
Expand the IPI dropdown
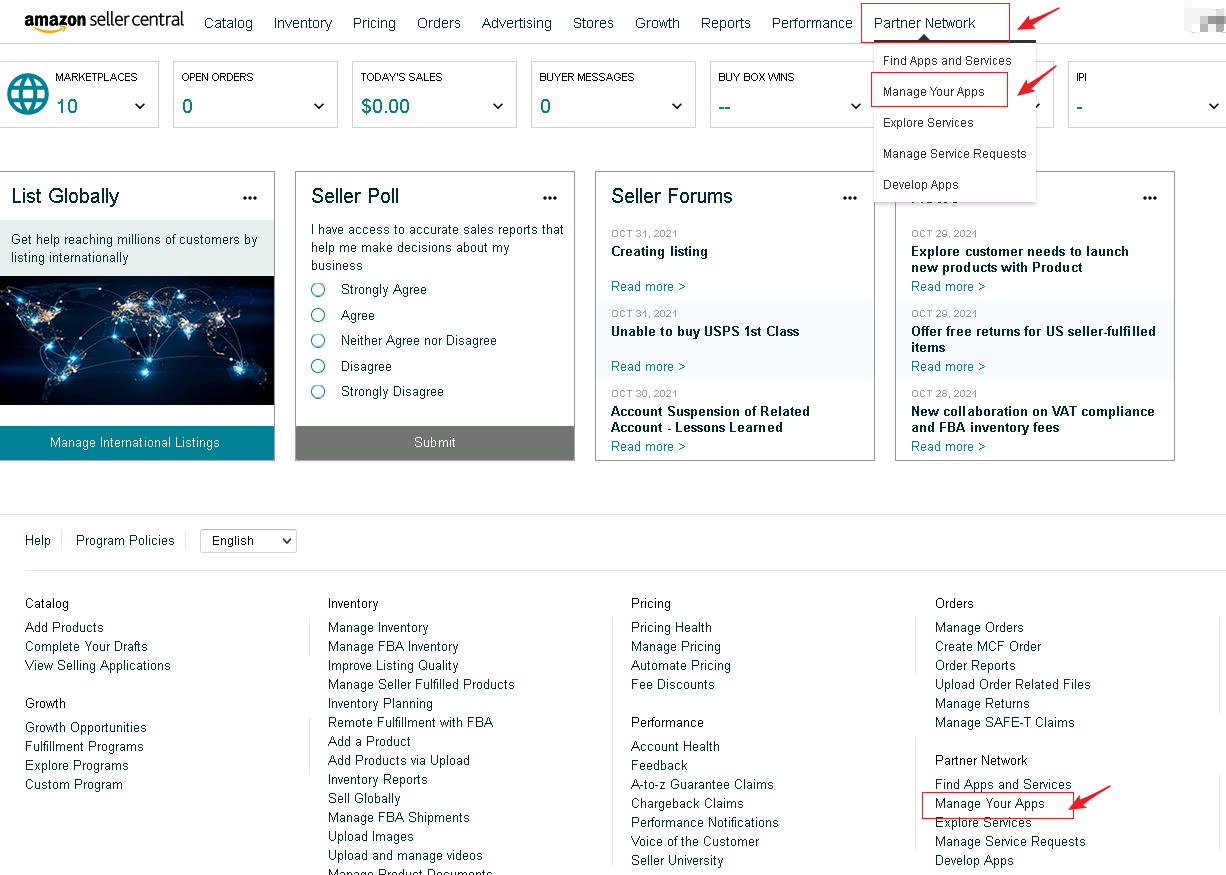(x=1214, y=107)
